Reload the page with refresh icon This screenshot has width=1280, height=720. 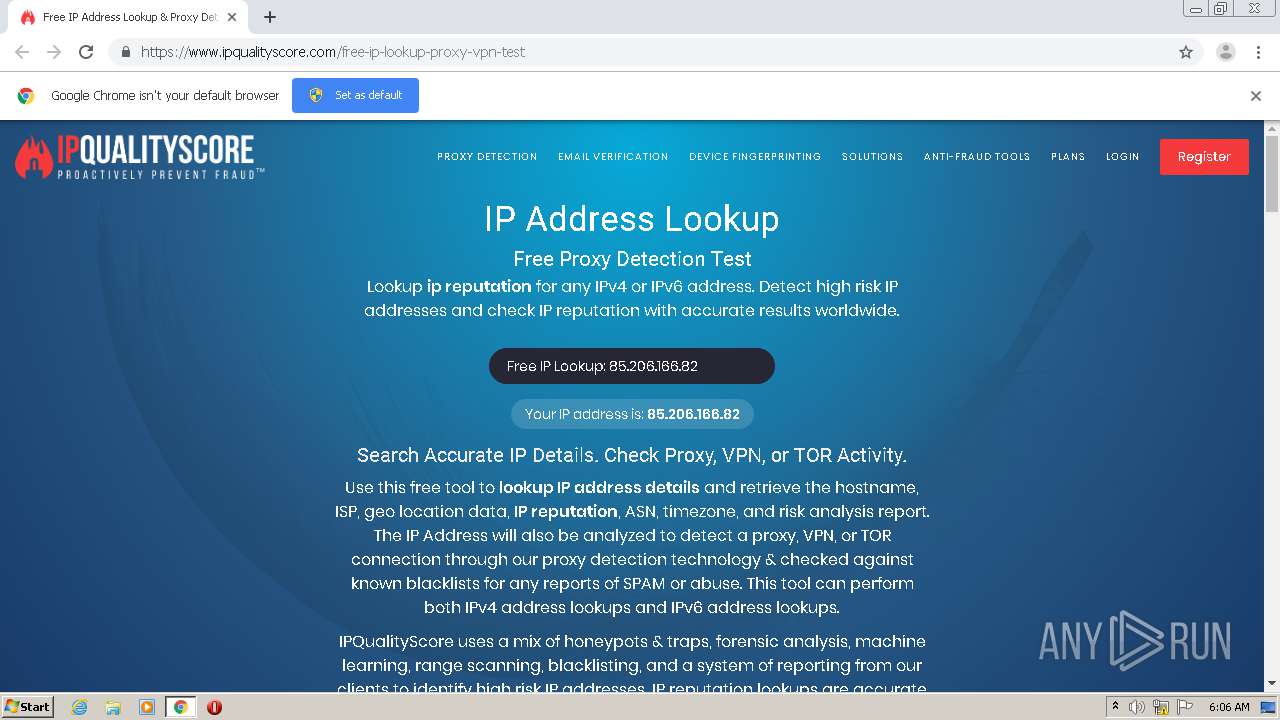click(x=86, y=52)
